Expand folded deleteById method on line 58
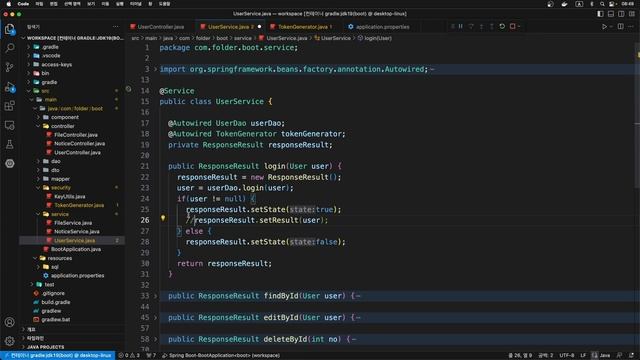 point(155,339)
